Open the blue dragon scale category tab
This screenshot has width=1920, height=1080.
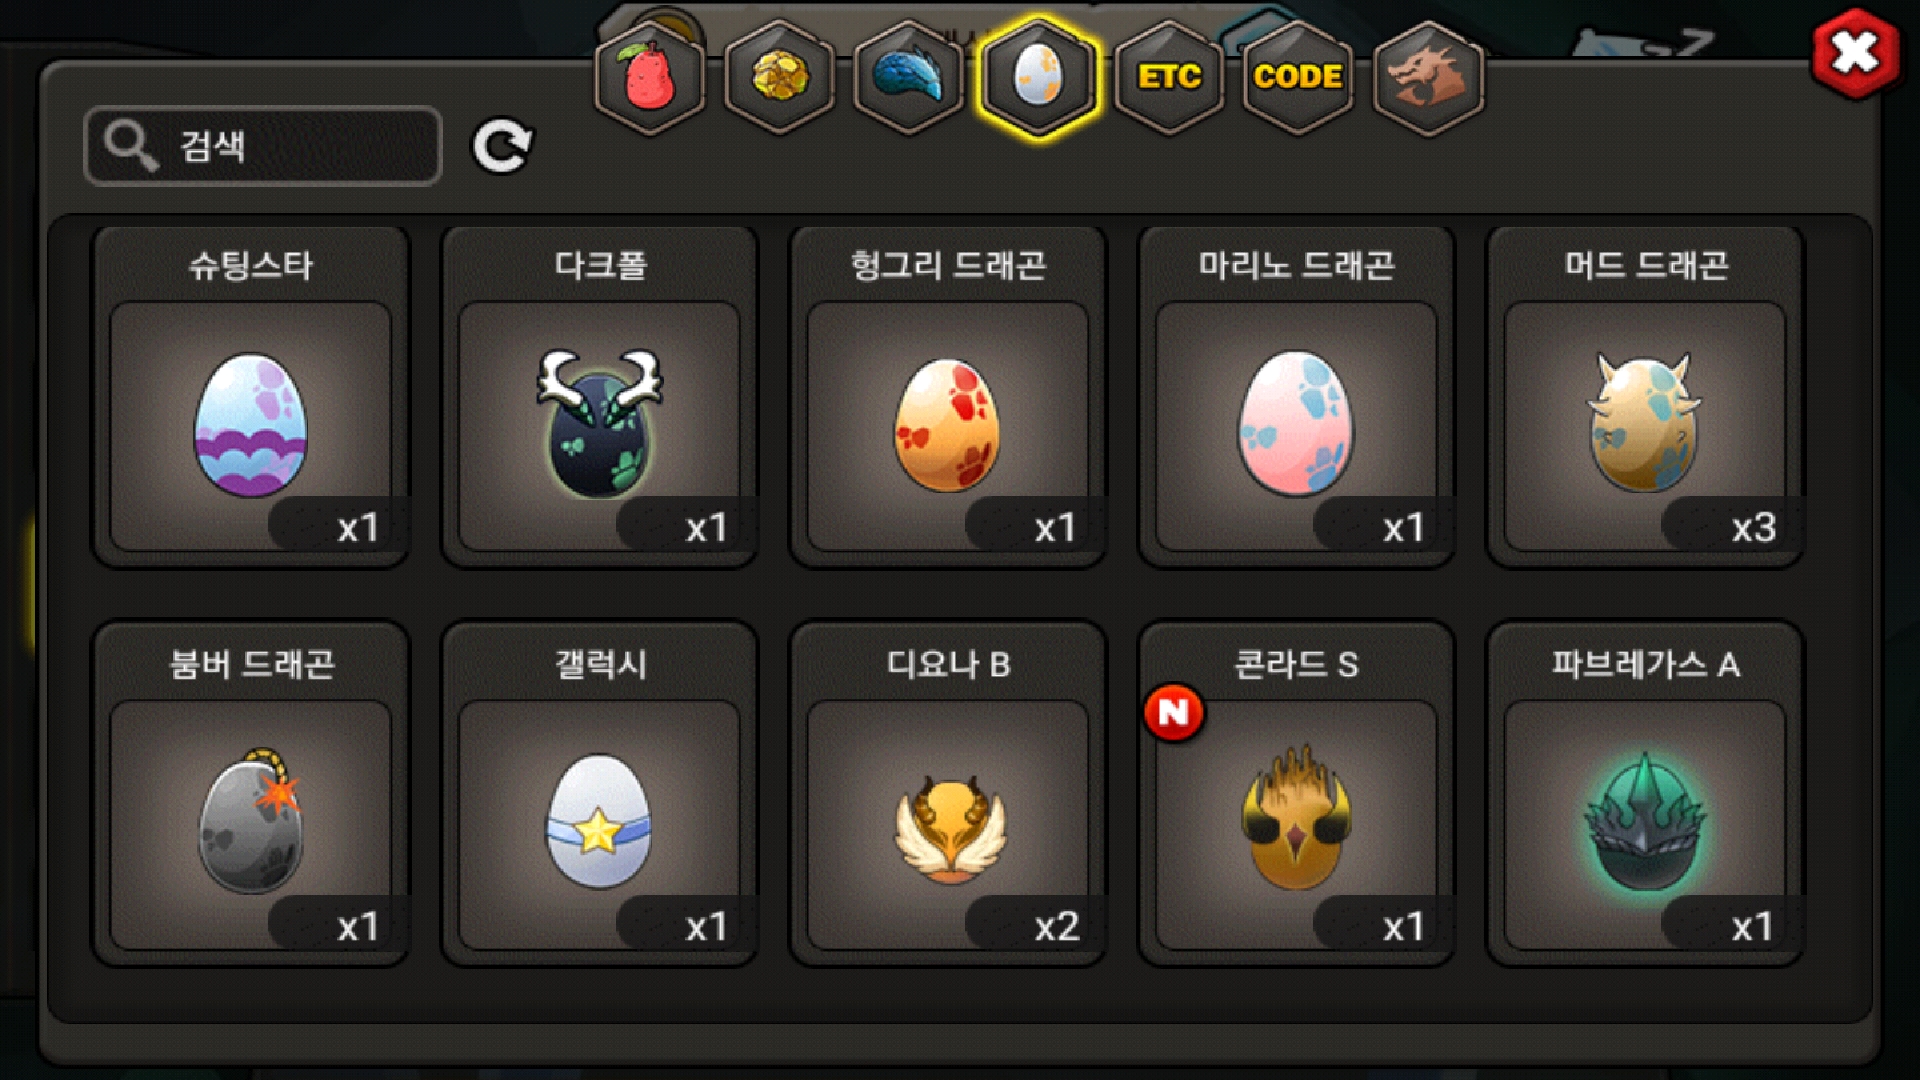(x=908, y=77)
